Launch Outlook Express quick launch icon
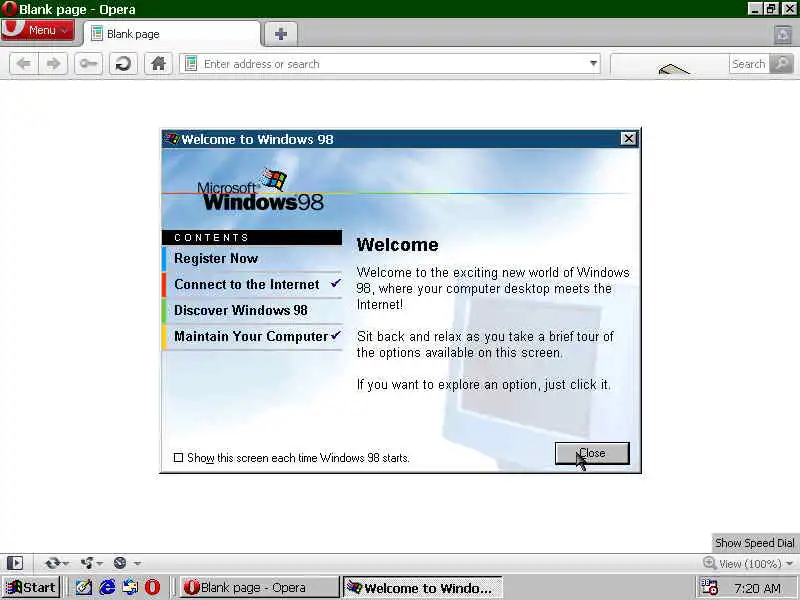Screen dimensions: 800x600 (x=130, y=587)
